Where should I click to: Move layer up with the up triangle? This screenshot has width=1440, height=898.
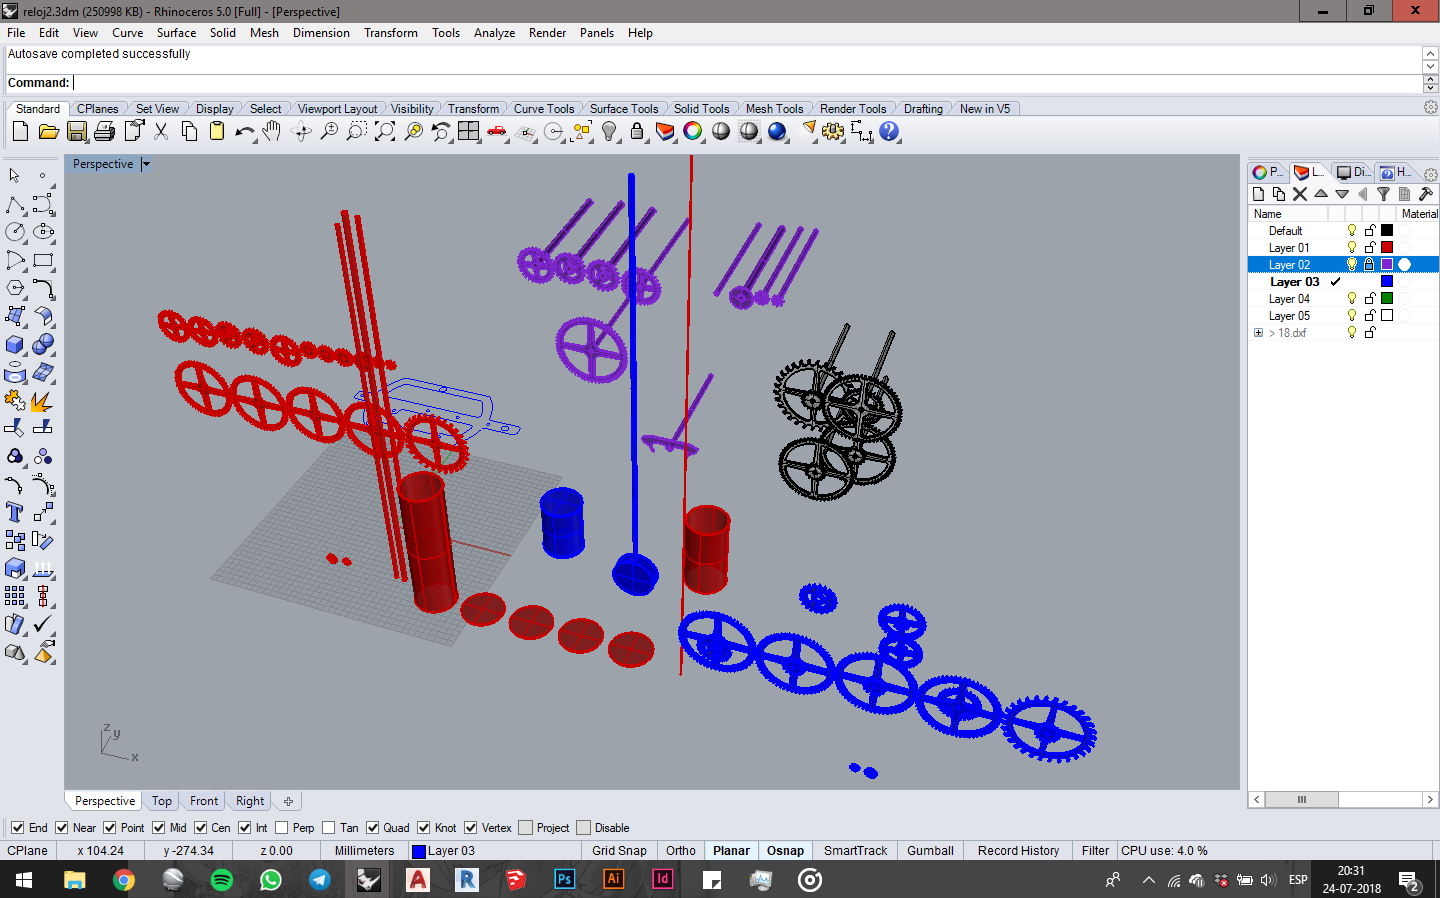(1321, 194)
